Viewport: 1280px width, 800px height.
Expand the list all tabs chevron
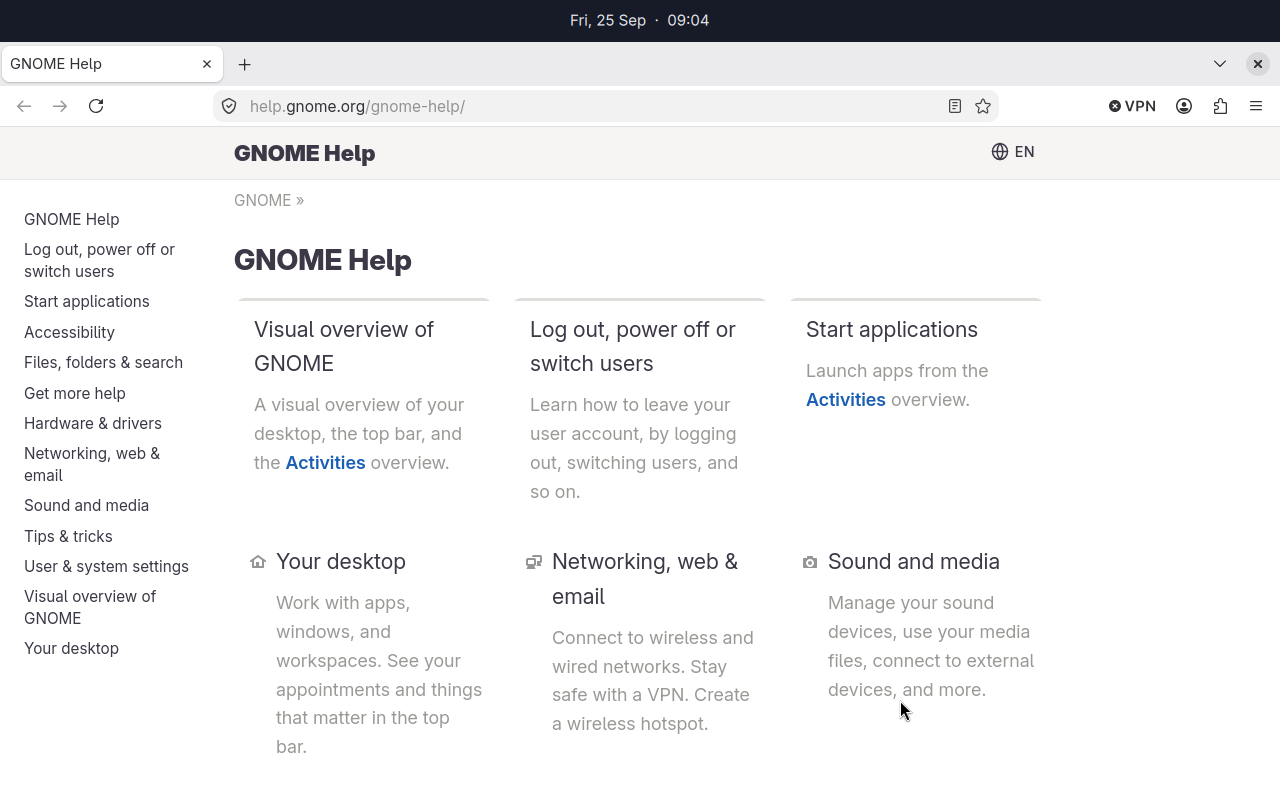(1220, 64)
